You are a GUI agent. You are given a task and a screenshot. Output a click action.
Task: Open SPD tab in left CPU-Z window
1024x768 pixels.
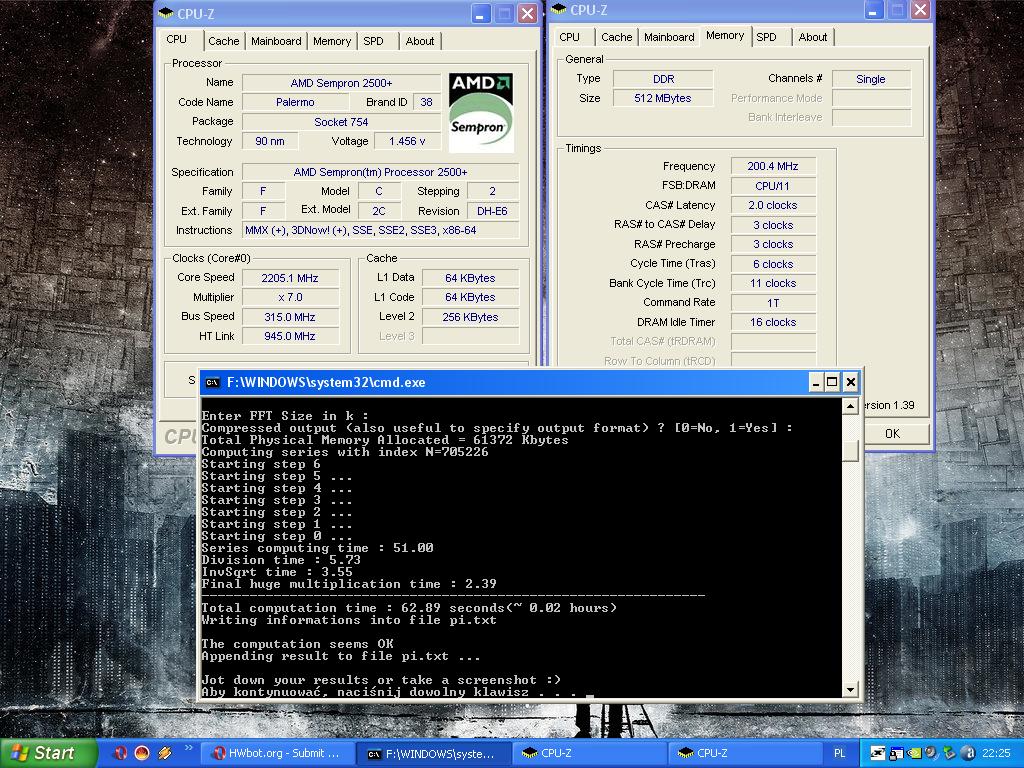[x=374, y=40]
